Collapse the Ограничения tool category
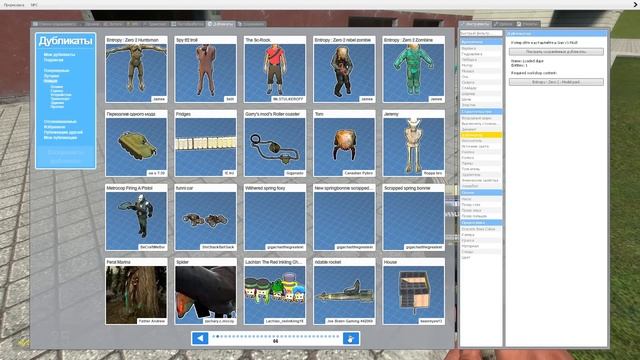 tap(481, 42)
